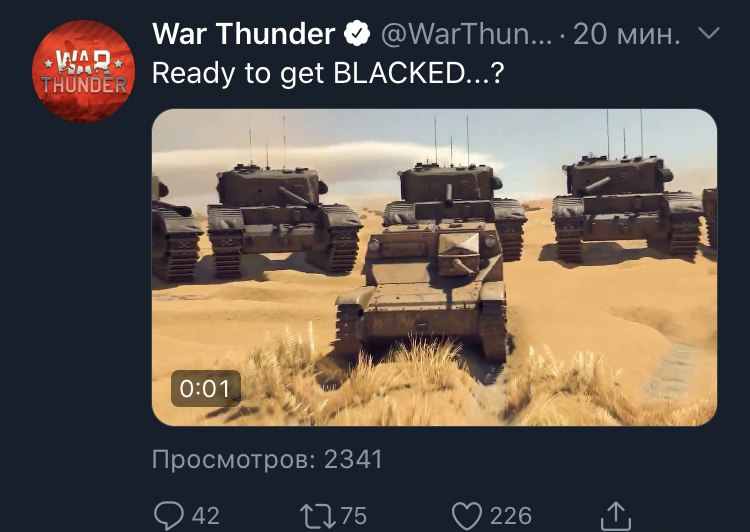
Task: Open the War Thunder profile avatar
Action: pyautogui.click(x=83, y=71)
